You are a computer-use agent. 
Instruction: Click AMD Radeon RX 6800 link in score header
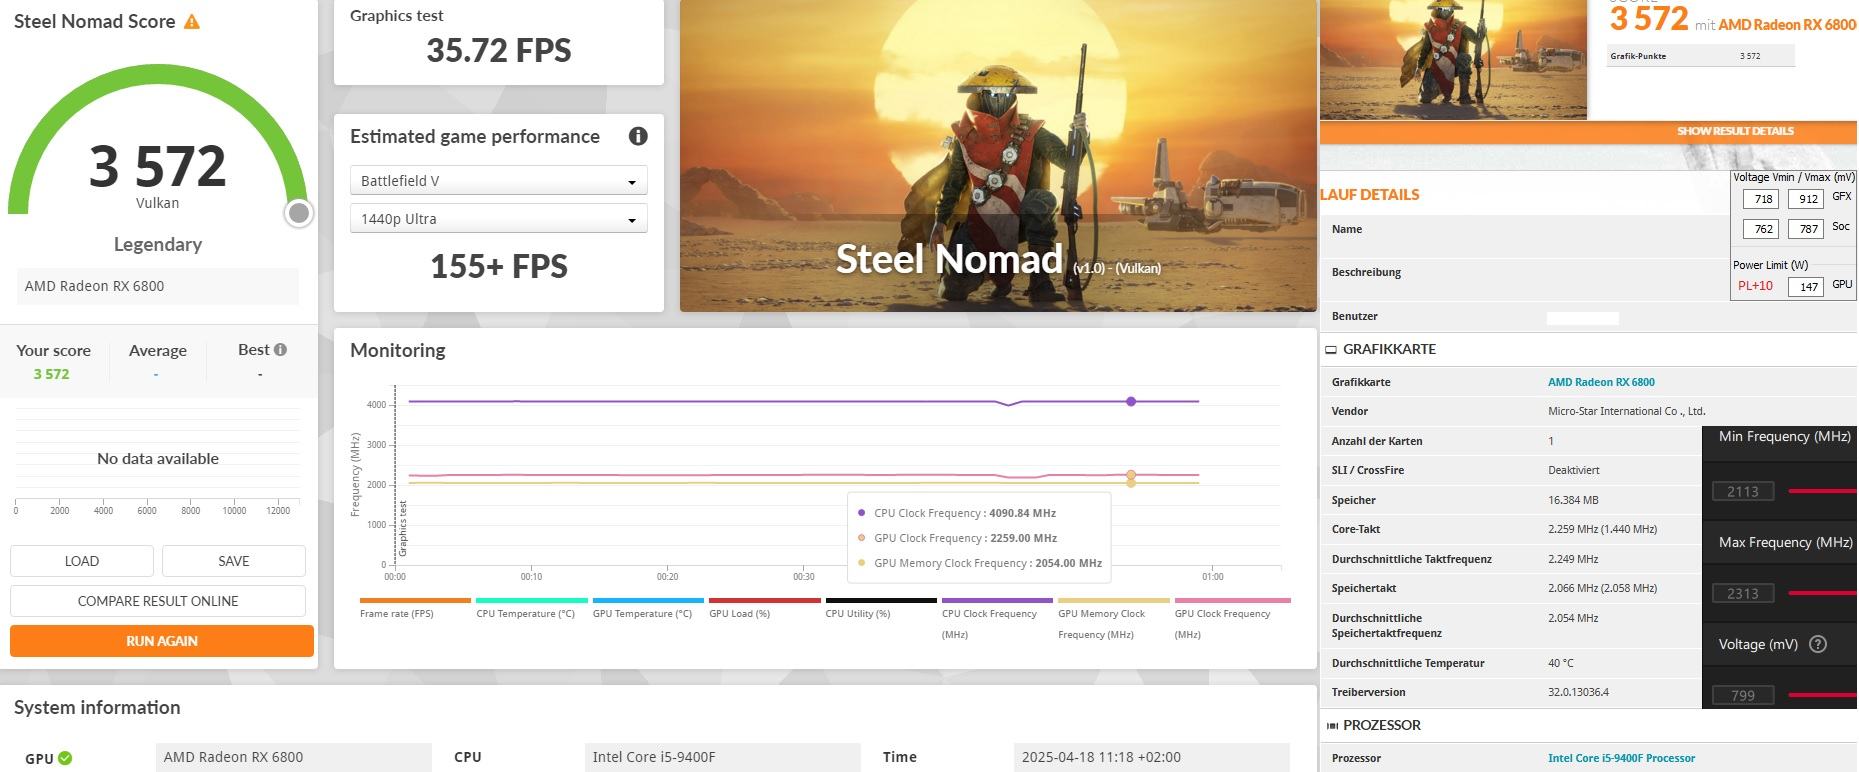(1787, 25)
